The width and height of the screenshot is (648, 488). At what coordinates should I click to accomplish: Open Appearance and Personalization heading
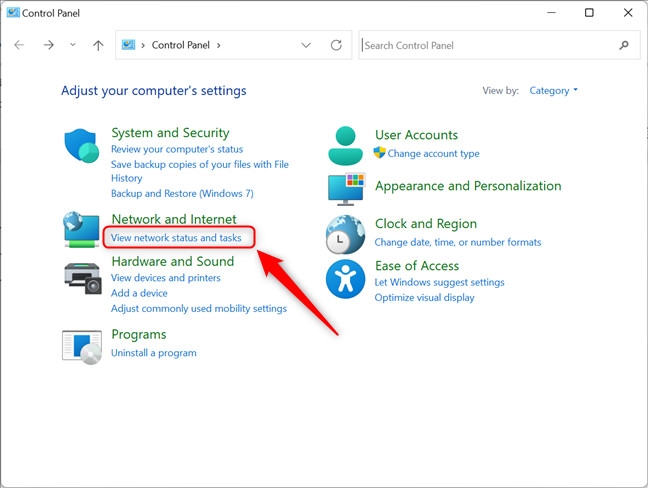click(468, 186)
